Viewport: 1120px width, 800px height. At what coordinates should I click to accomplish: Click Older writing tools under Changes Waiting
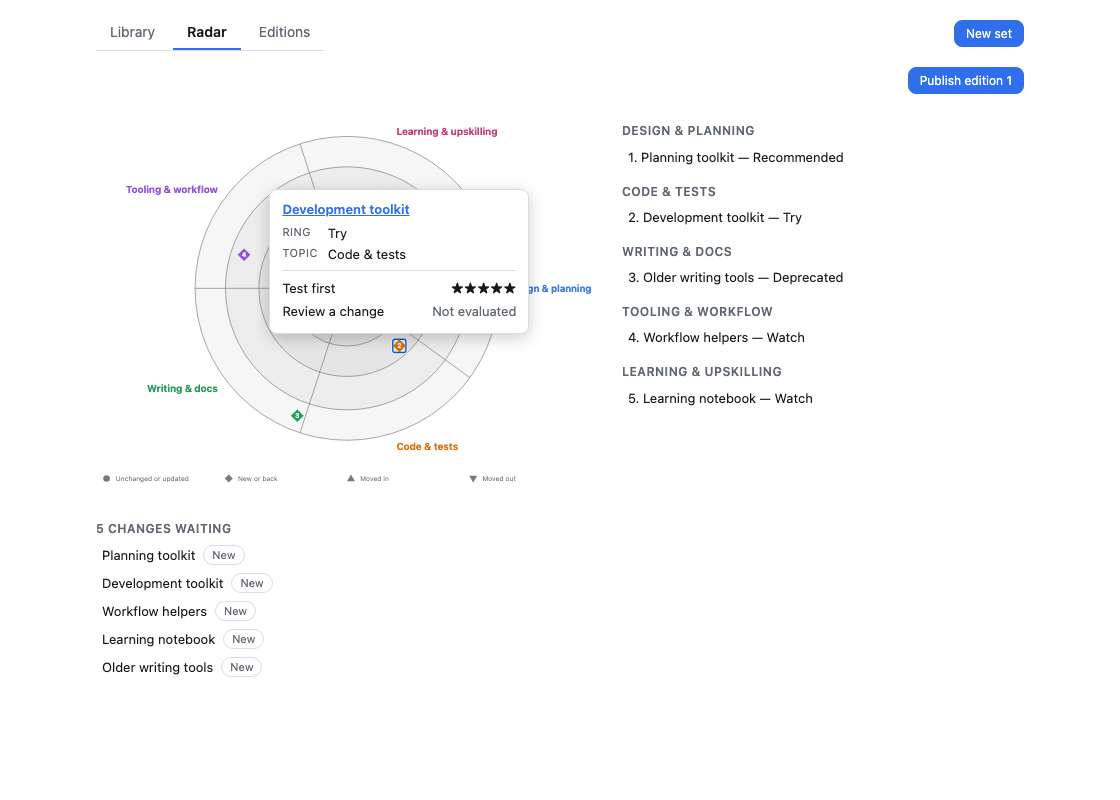158,667
